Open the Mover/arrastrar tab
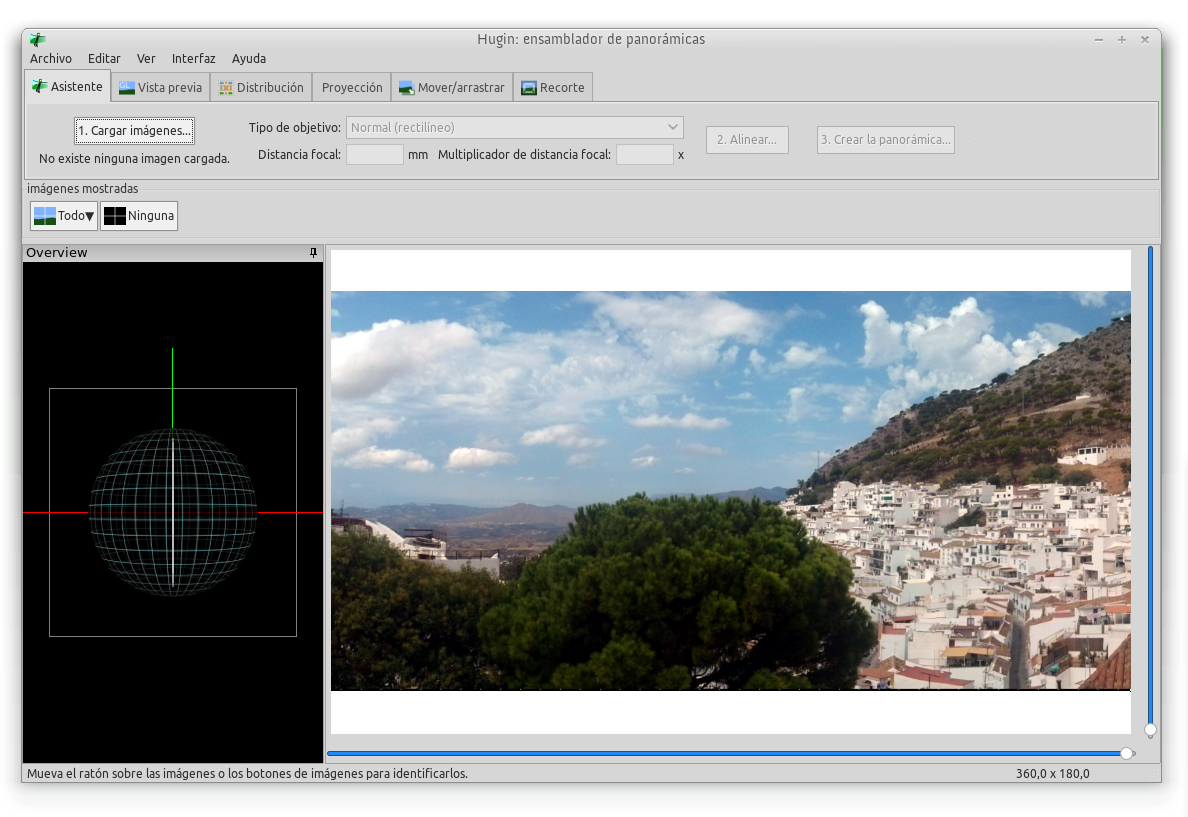The image size is (1188, 817). tap(451, 88)
